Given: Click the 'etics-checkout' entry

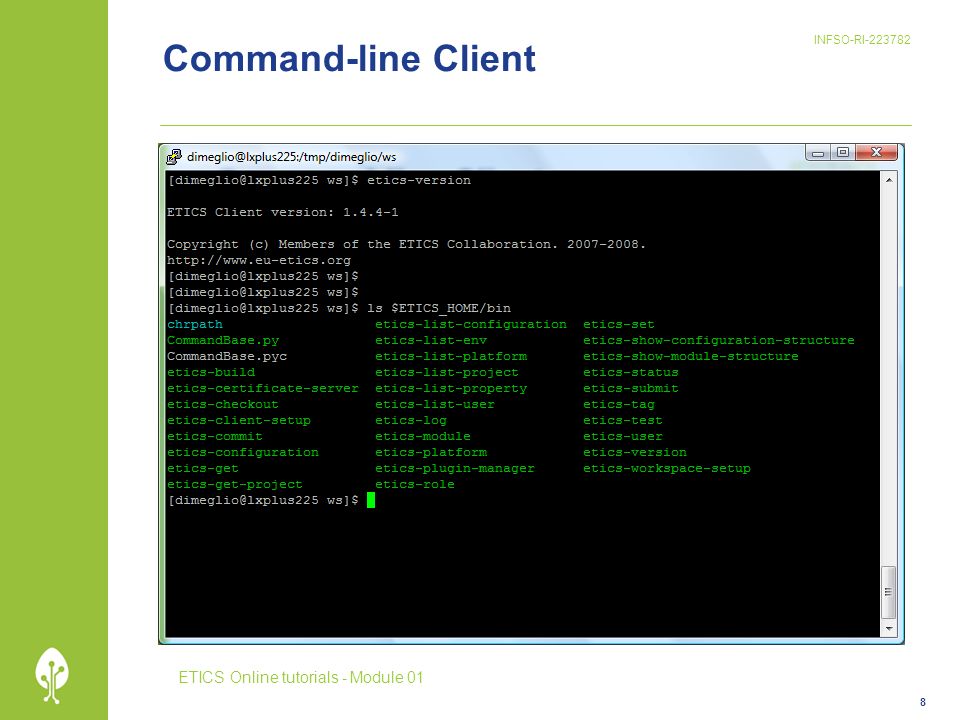Looking at the screenshot, I should tap(223, 404).
